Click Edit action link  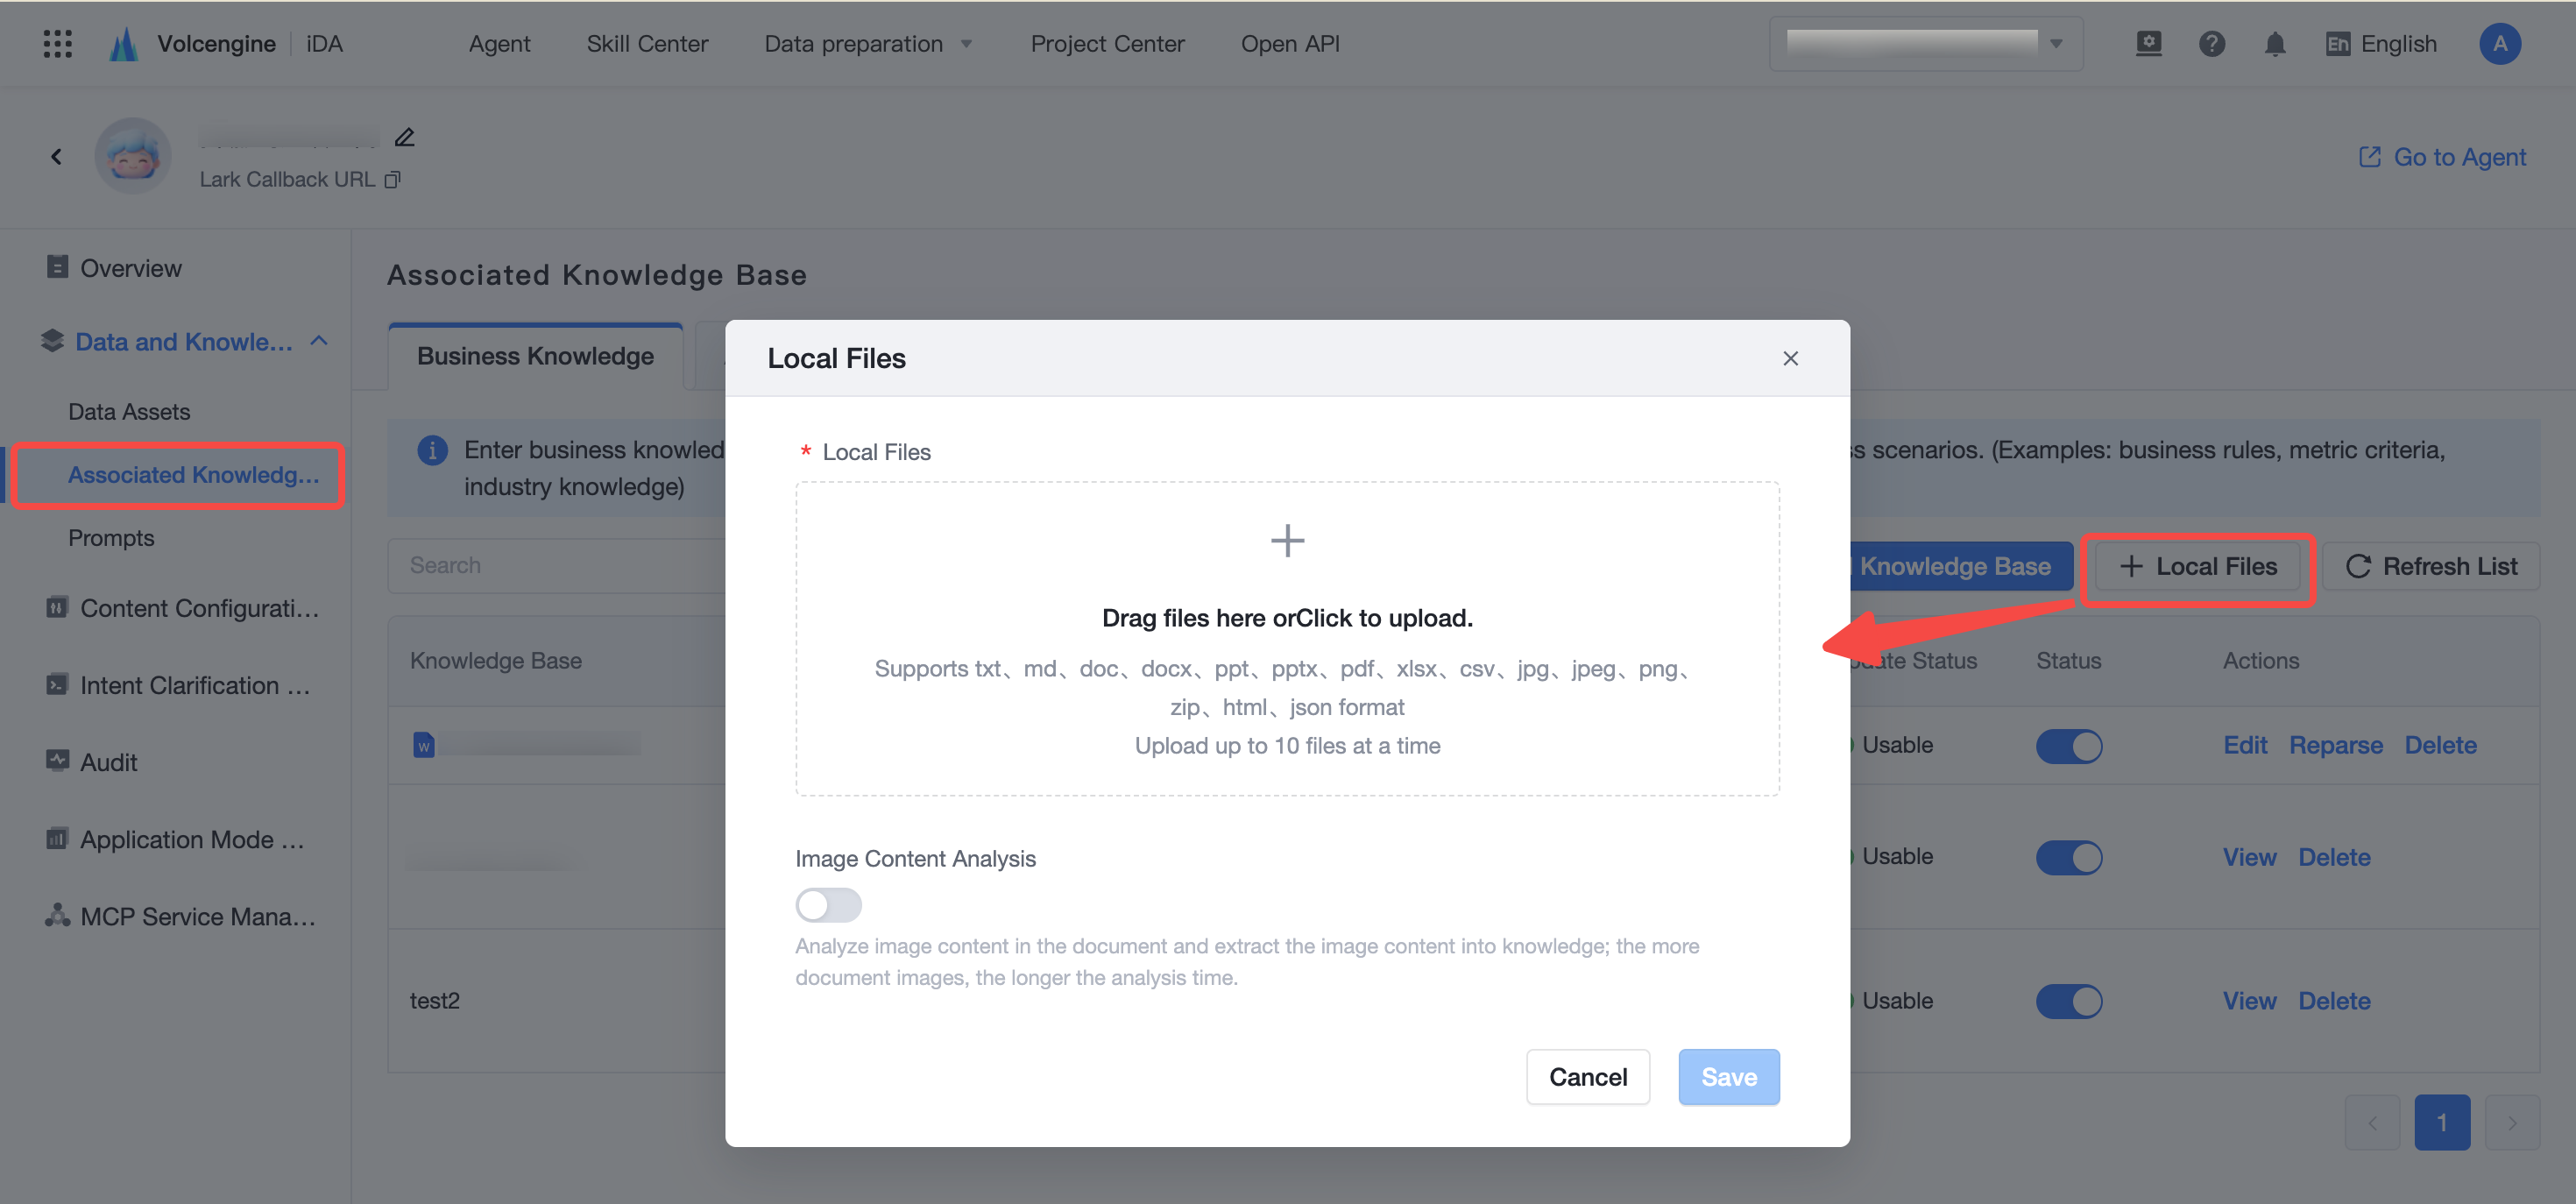(2245, 745)
